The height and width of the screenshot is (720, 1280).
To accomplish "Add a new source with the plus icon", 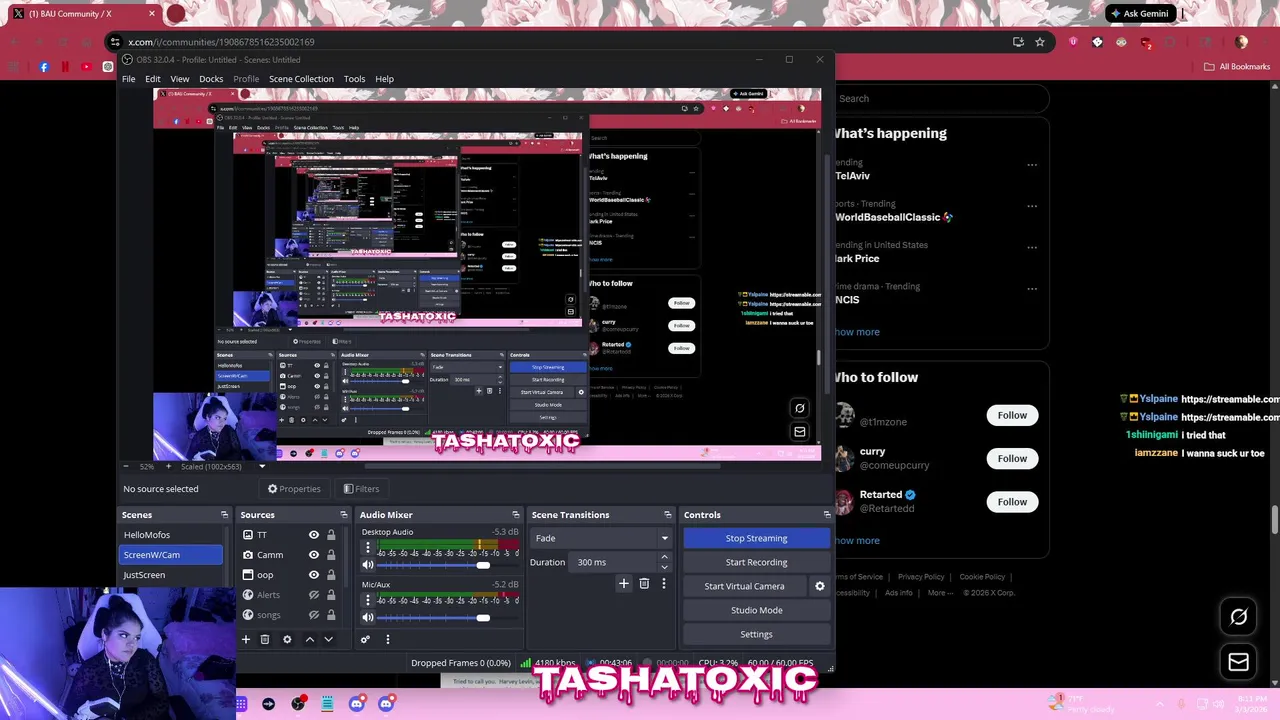I will 246,639.
